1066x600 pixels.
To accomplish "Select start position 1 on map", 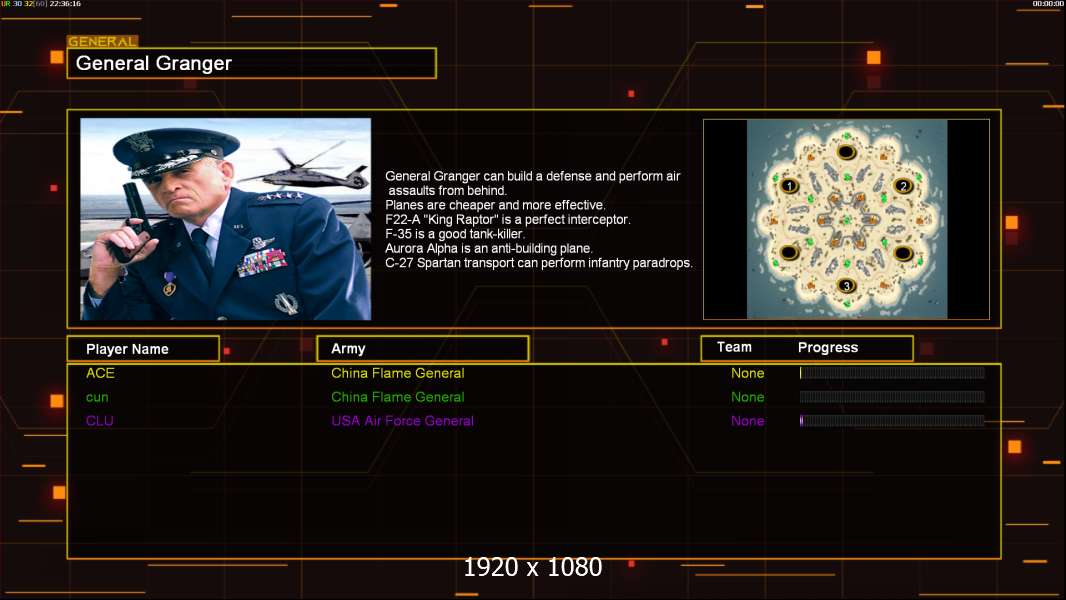I will (789, 186).
